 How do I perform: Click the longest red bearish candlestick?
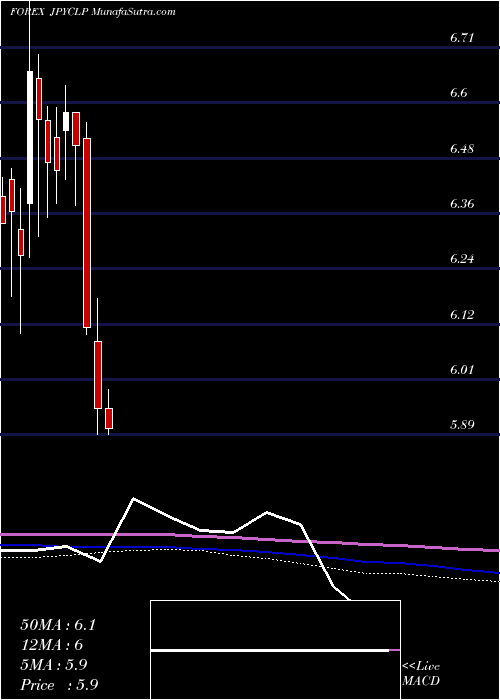click(87, 233)
